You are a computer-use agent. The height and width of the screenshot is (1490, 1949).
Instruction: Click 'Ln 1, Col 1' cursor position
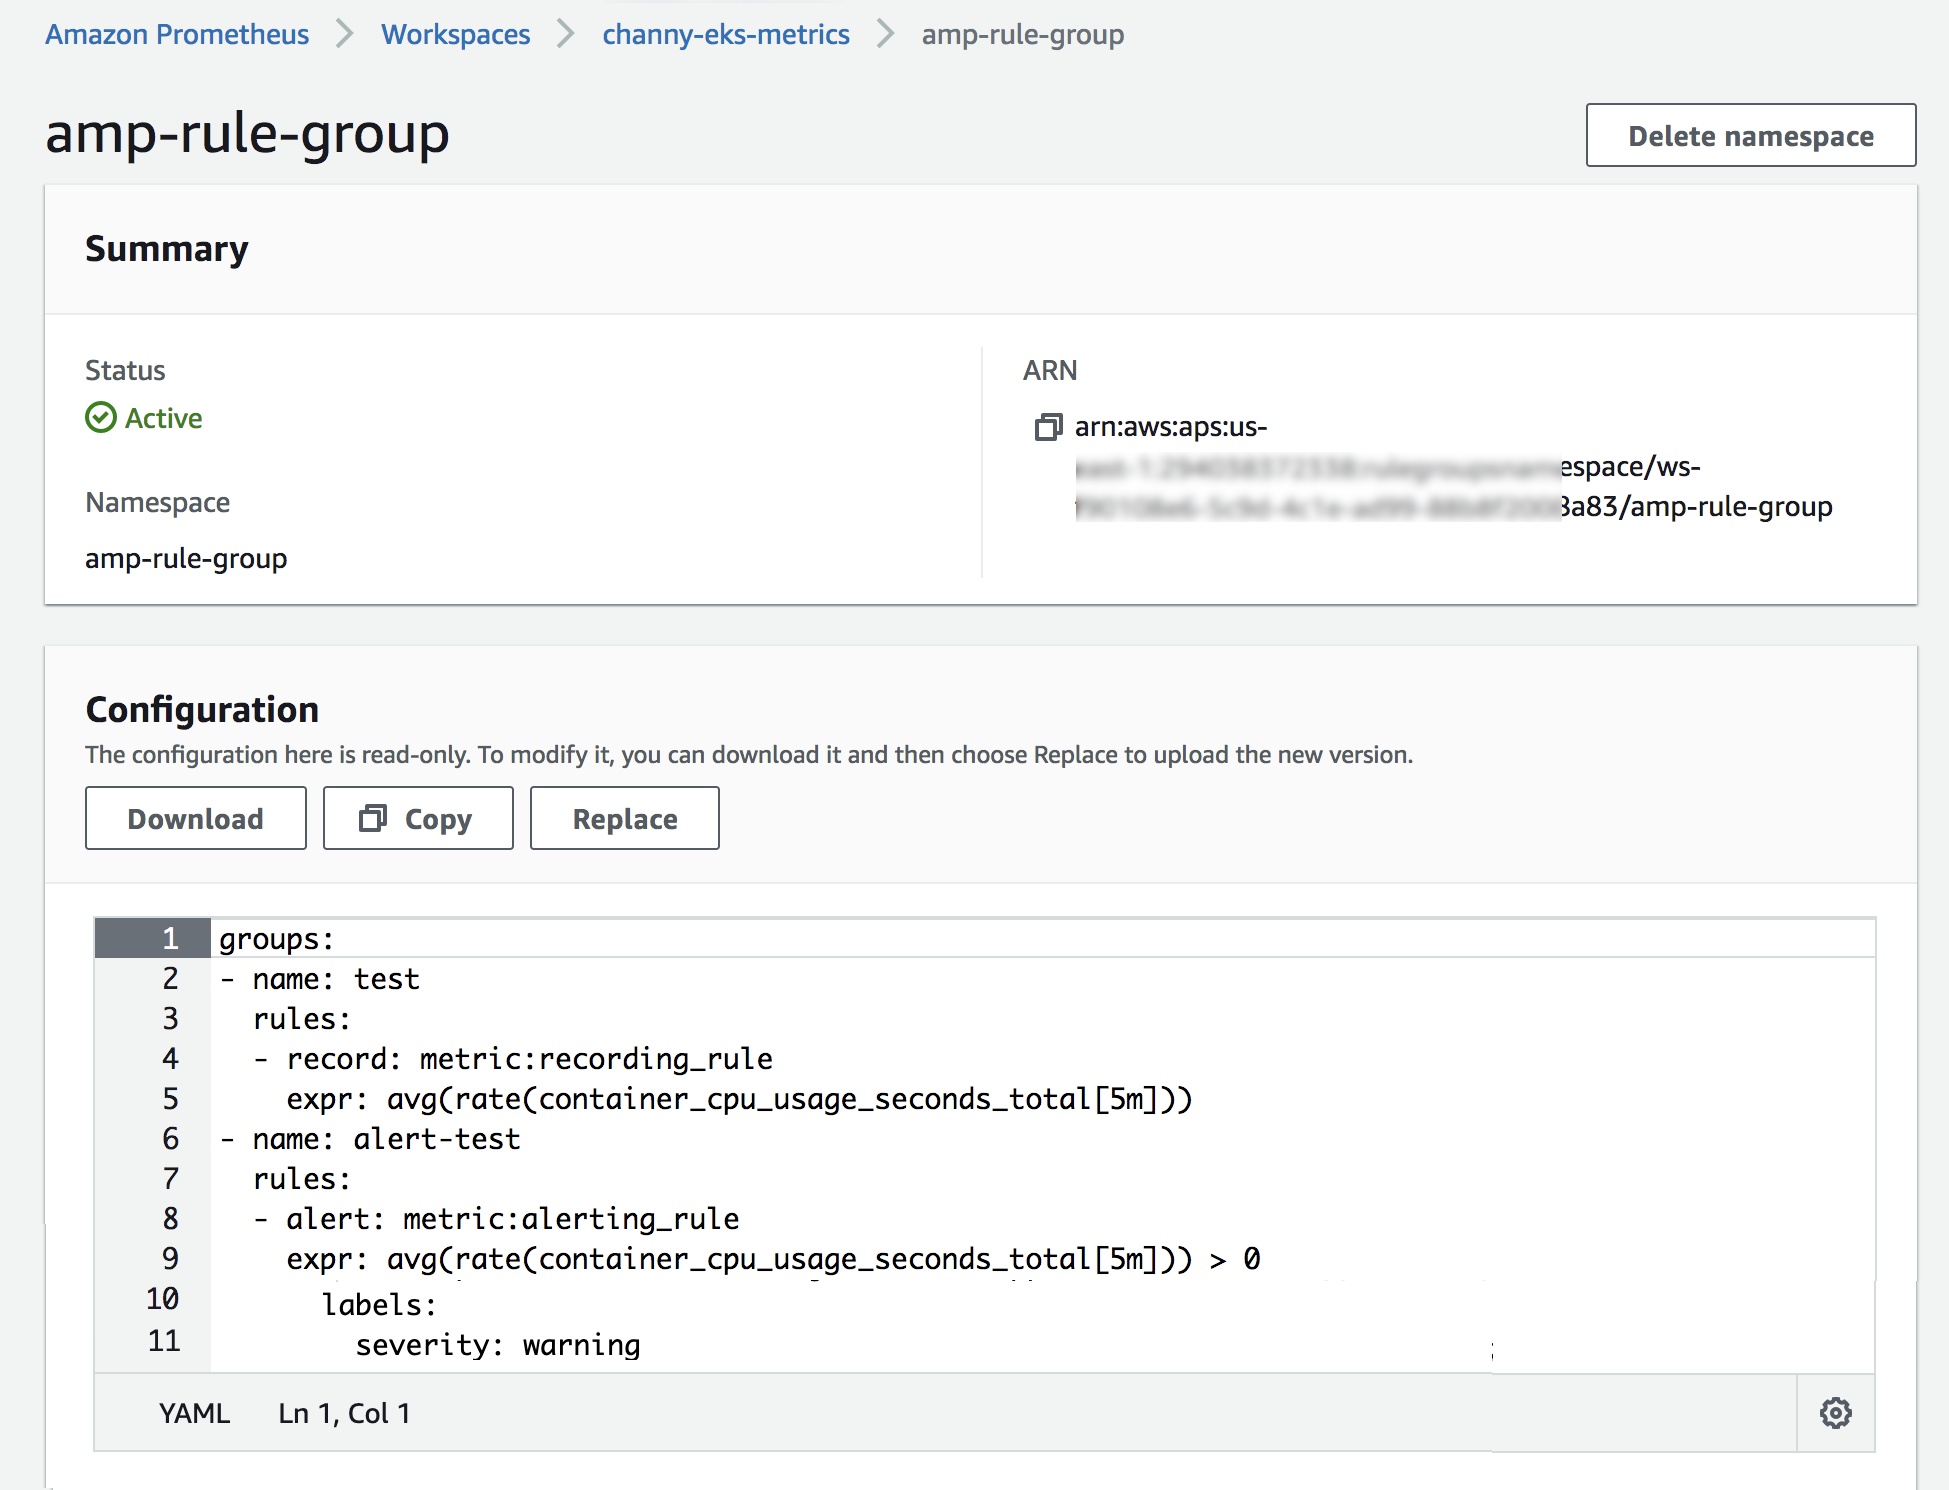pos(344,1413)
